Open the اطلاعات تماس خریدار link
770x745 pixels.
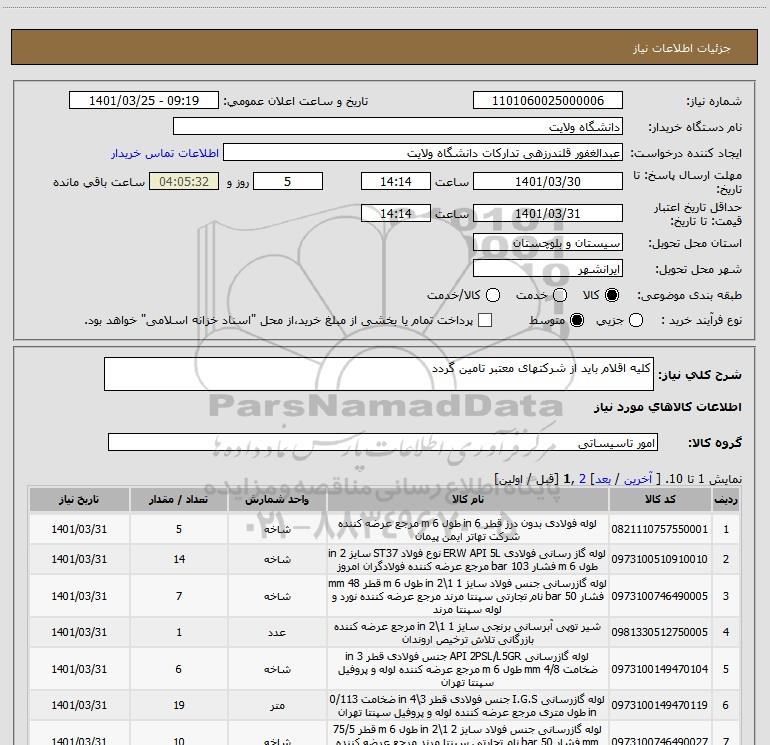165,153
